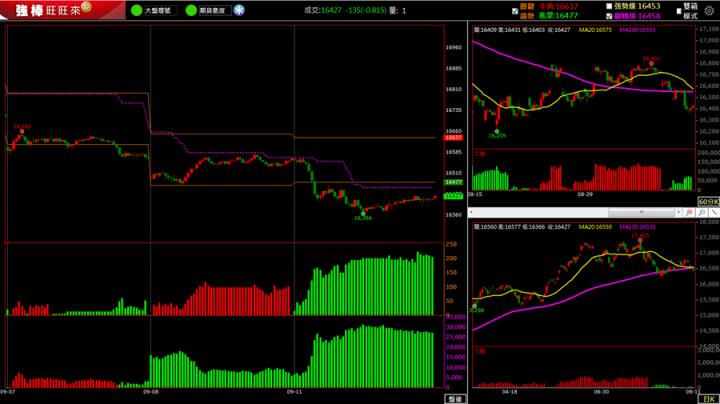Toggle the 關鍵 checkbox
Viewport: 720px width, 404px height.
(515, 7)
